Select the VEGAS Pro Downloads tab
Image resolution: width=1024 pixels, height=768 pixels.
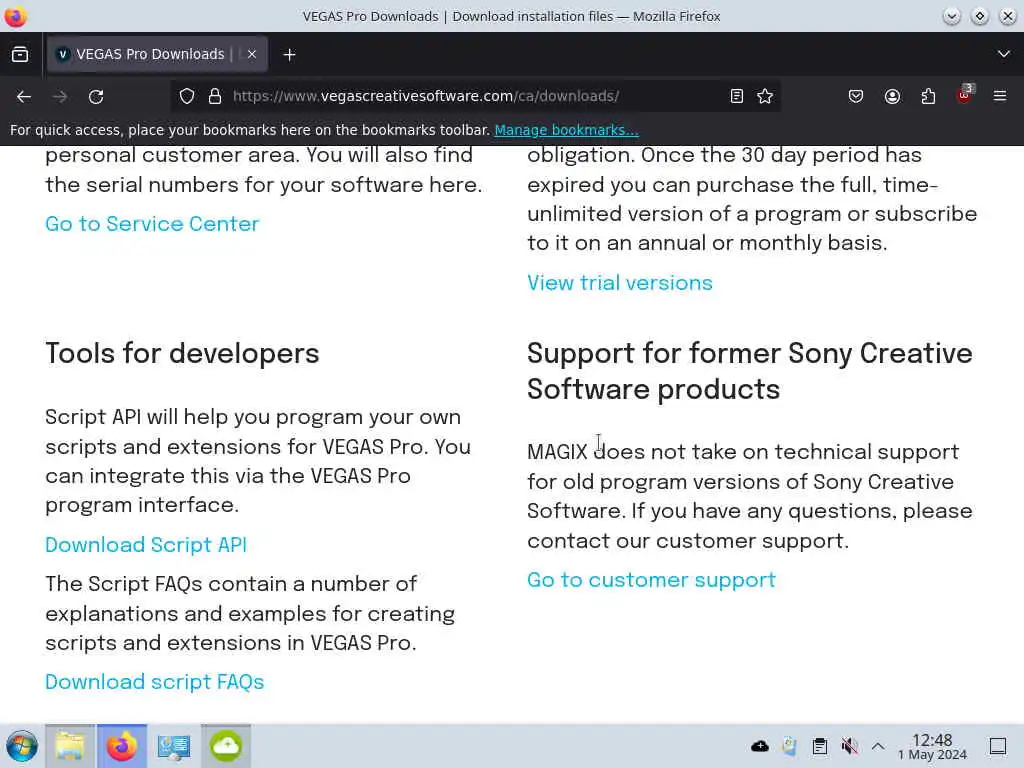[157, 54]
